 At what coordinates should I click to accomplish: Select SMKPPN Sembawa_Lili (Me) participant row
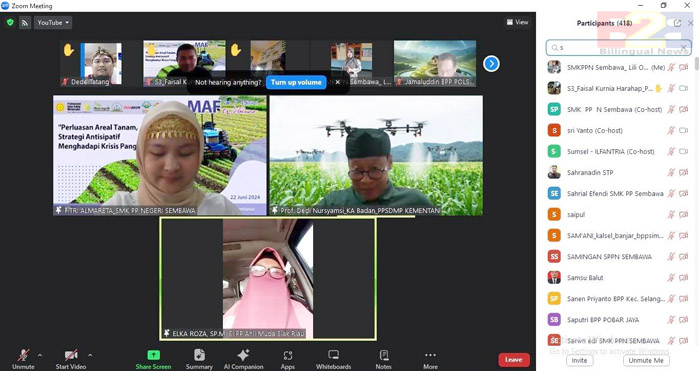618,67
